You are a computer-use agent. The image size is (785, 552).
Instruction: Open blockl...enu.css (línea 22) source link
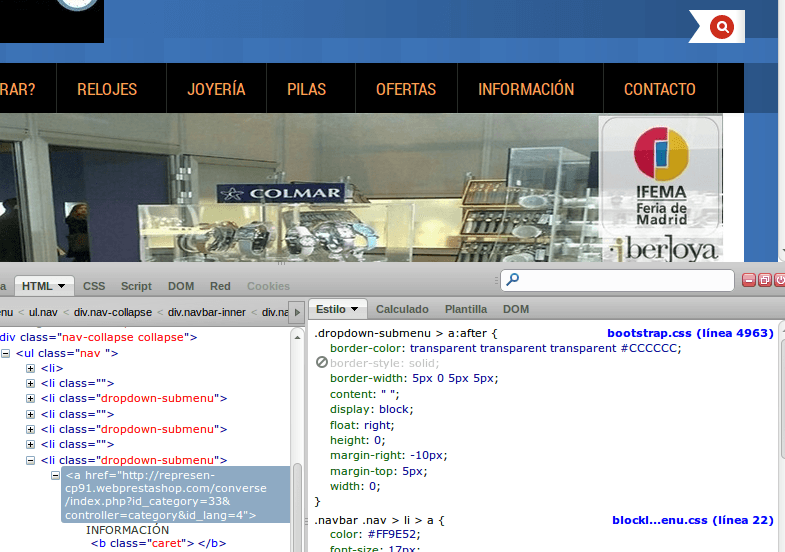click(x=693, y=520)
